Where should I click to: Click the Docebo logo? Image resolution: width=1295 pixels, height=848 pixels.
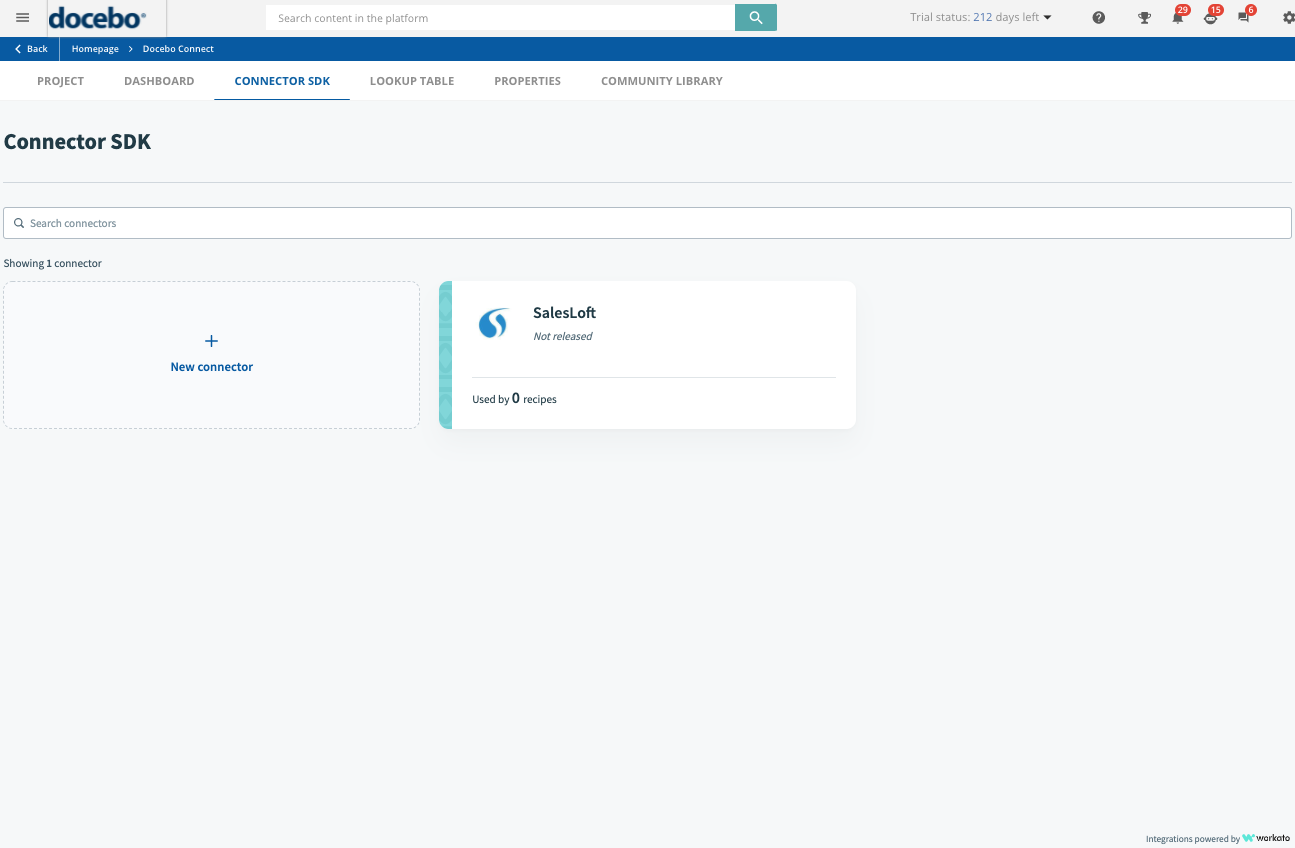96,17
